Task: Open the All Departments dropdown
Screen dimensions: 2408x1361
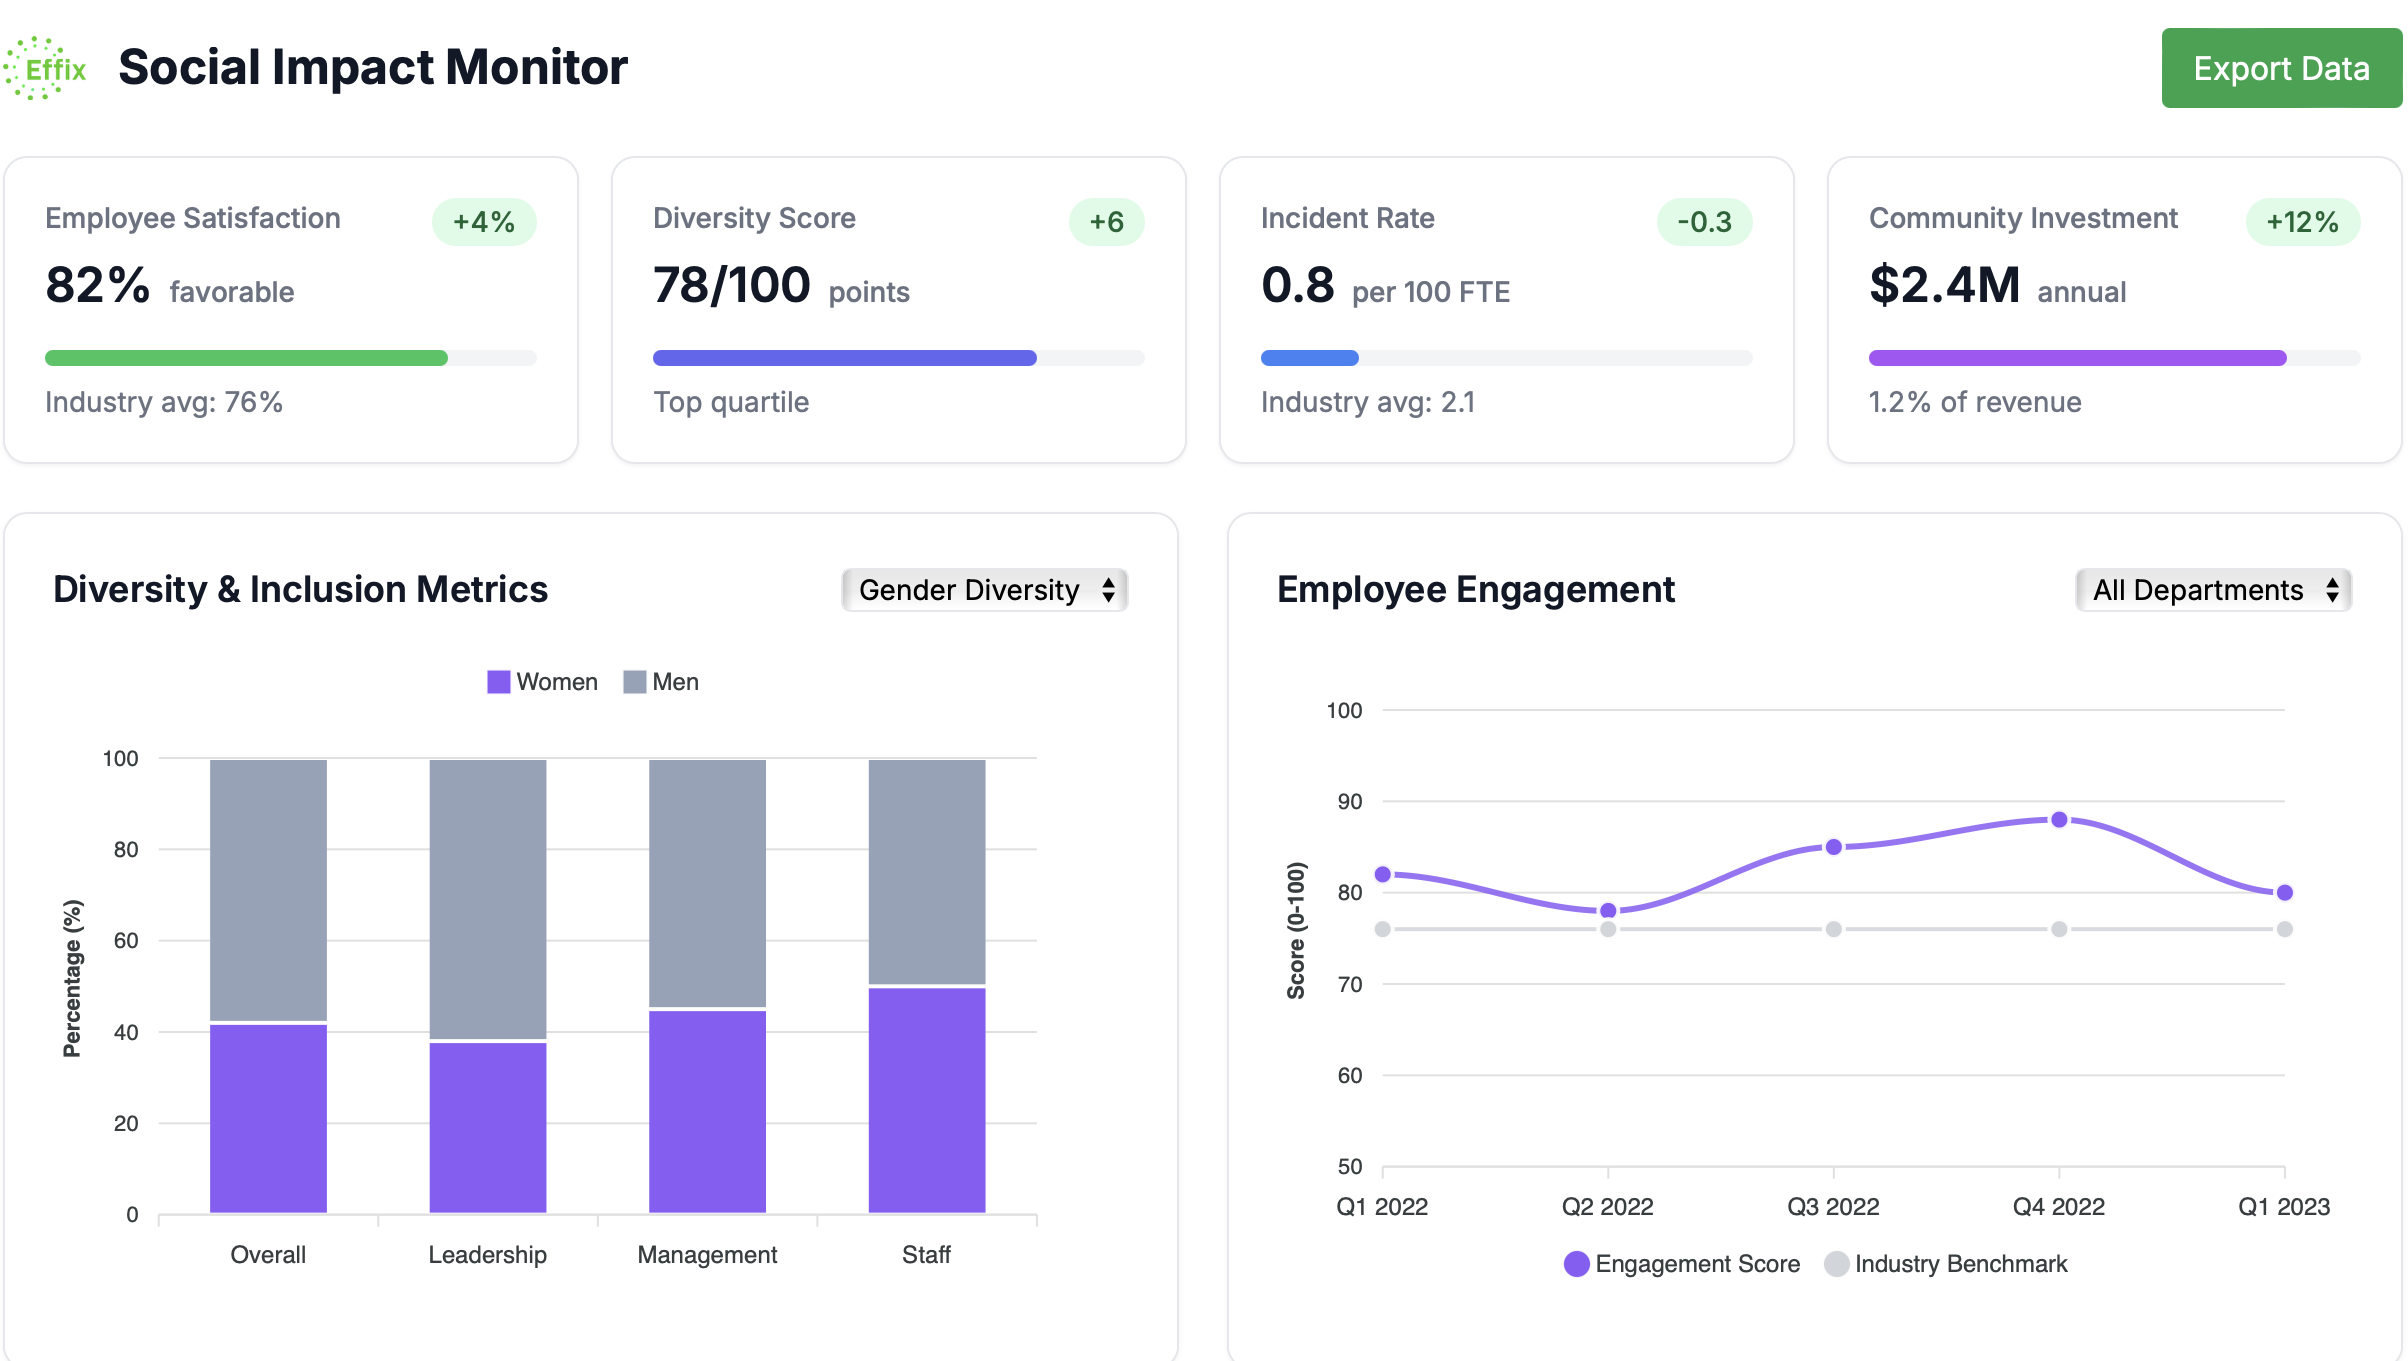Action: pos(2213,590)
